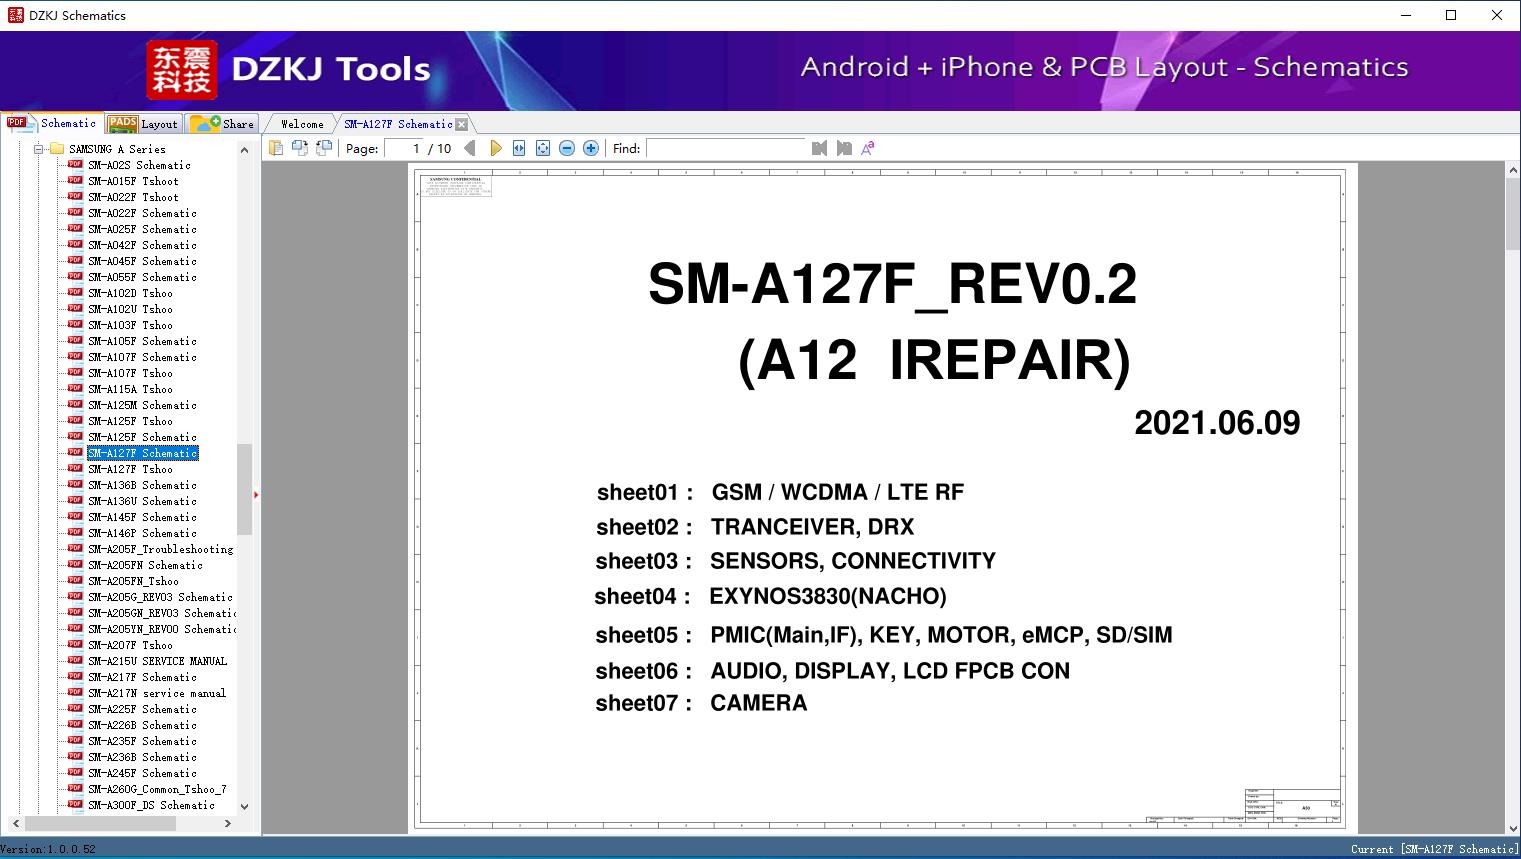Select SM-A260G_Common_Tshoo_7 tree entry
The height and width of the screenshot is (859, 1521).
pyautogui.click(x=157, y=789)
